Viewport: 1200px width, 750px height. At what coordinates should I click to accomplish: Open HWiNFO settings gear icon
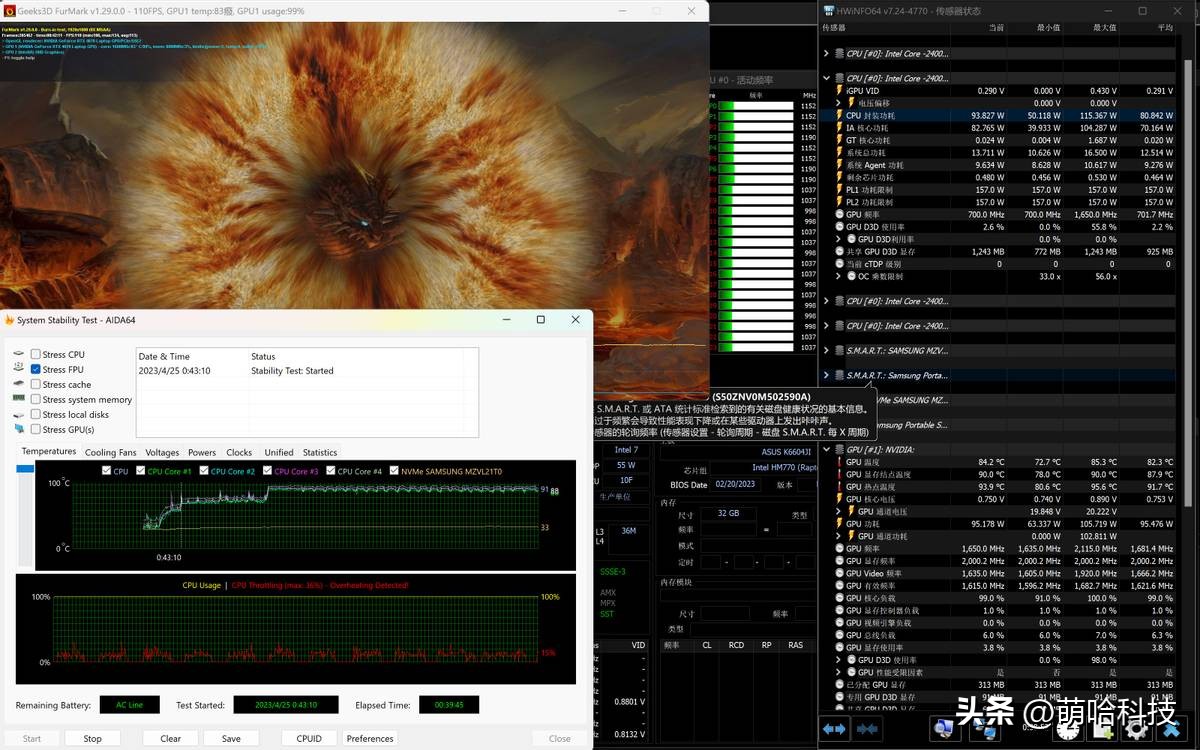click(1136, 729)
